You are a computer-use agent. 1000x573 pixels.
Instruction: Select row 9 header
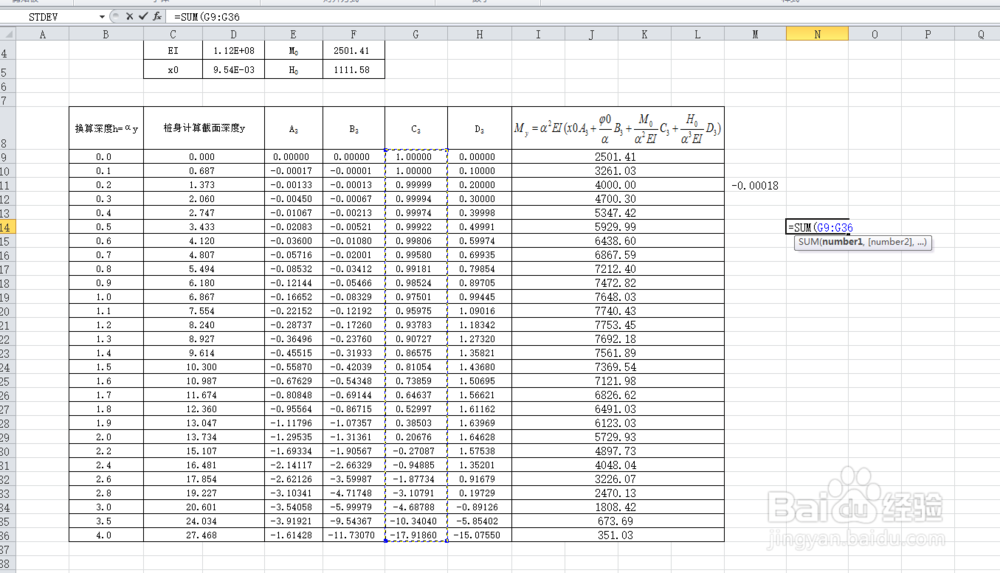8,157
